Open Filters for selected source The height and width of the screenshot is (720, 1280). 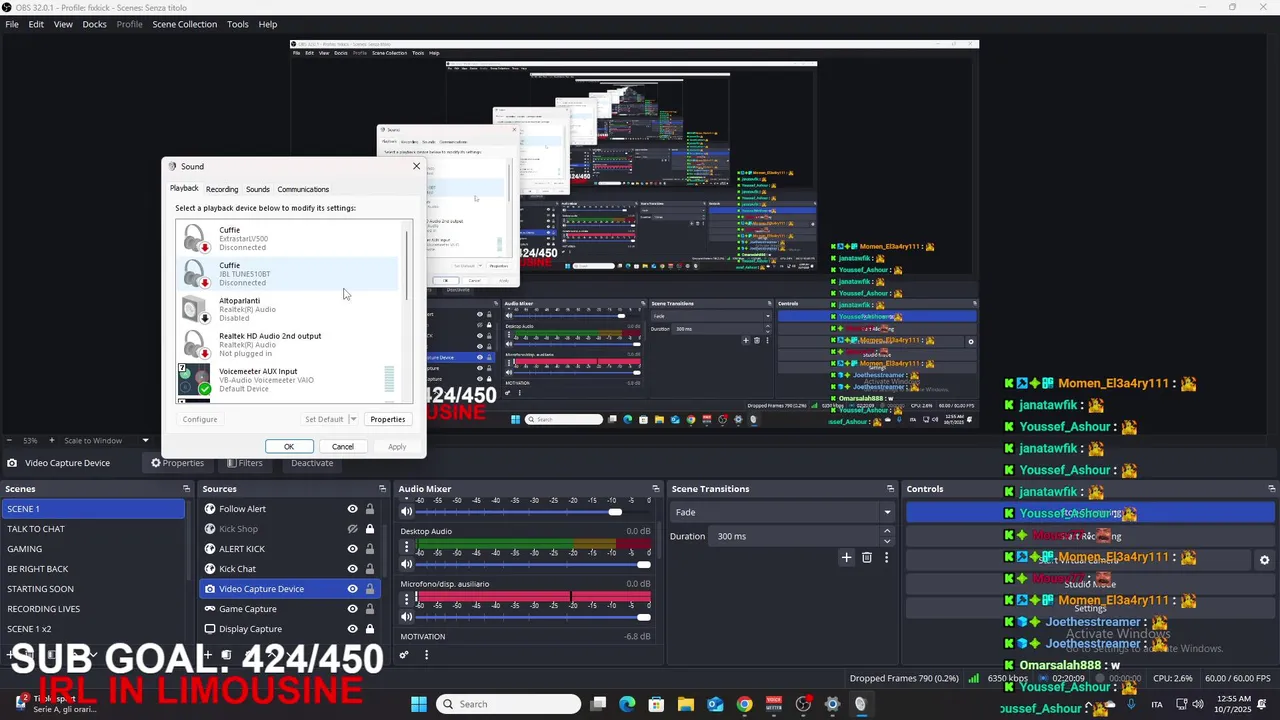tap(245, 463)
